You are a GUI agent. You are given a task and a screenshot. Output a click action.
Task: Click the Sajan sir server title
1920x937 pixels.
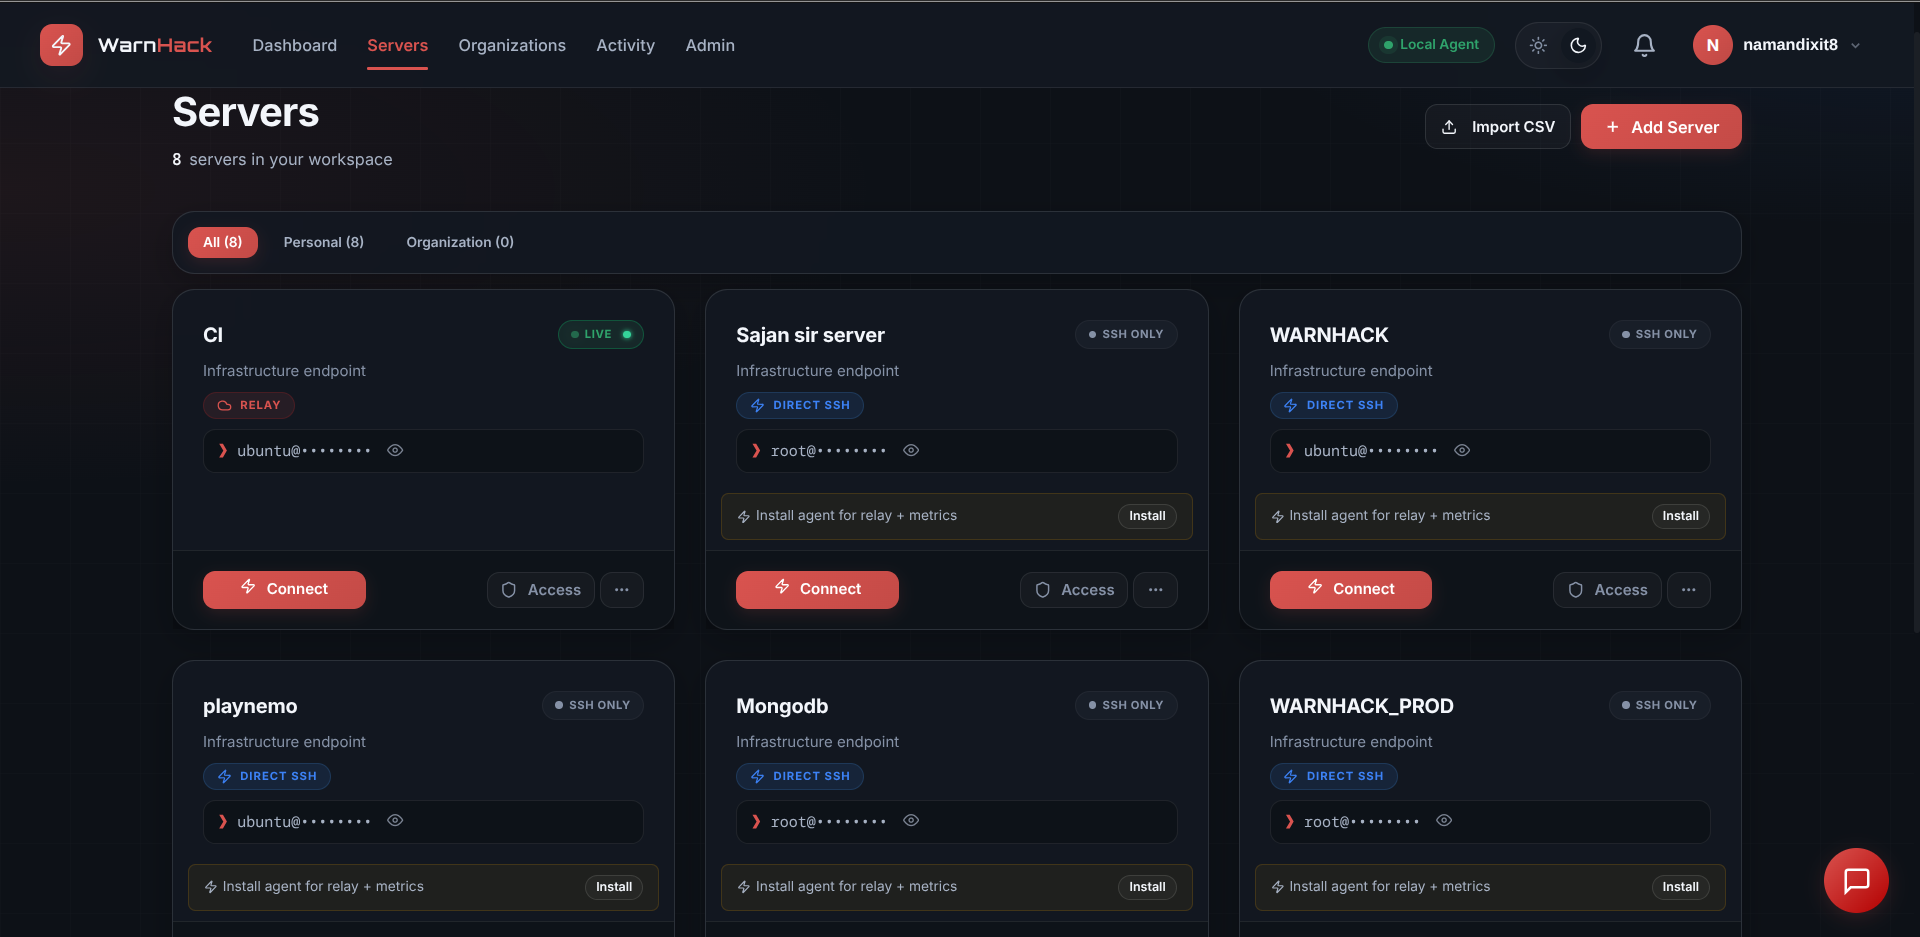pyautogui.click(x=810, y=335)
